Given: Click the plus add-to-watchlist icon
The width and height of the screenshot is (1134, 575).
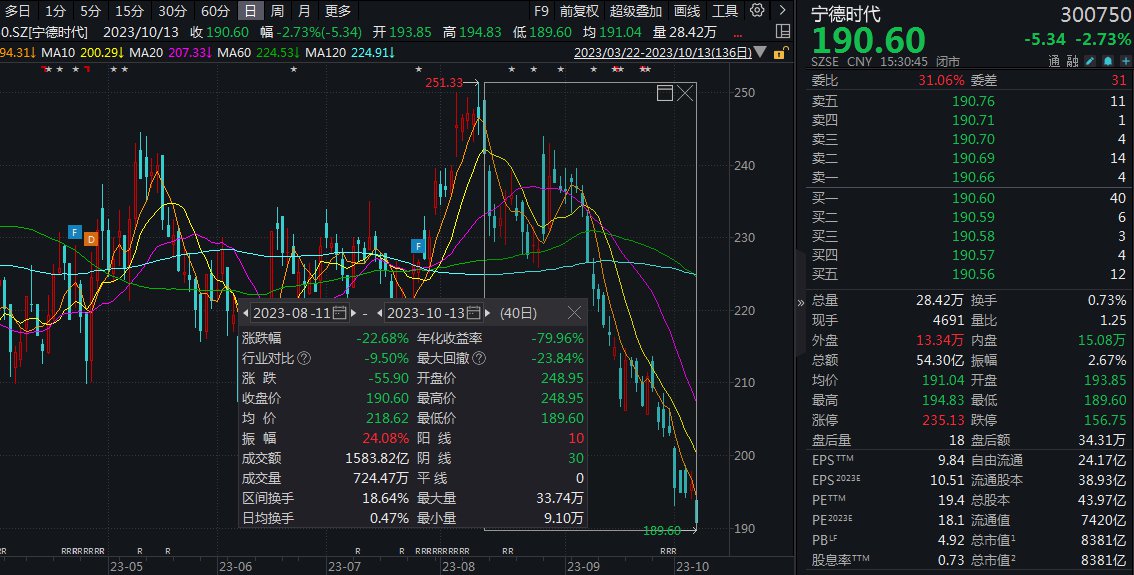Looking at the screenshot, I should (1125, 61).
